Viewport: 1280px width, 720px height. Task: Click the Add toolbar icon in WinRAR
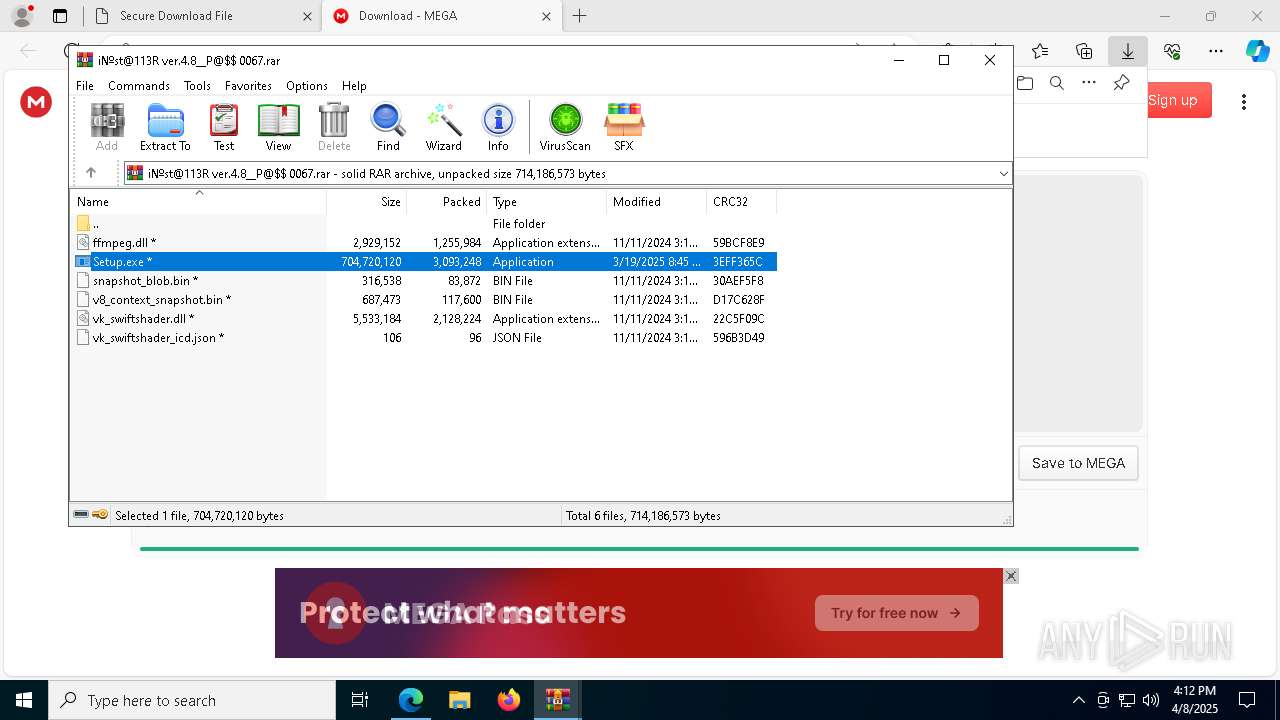point(107,127)
